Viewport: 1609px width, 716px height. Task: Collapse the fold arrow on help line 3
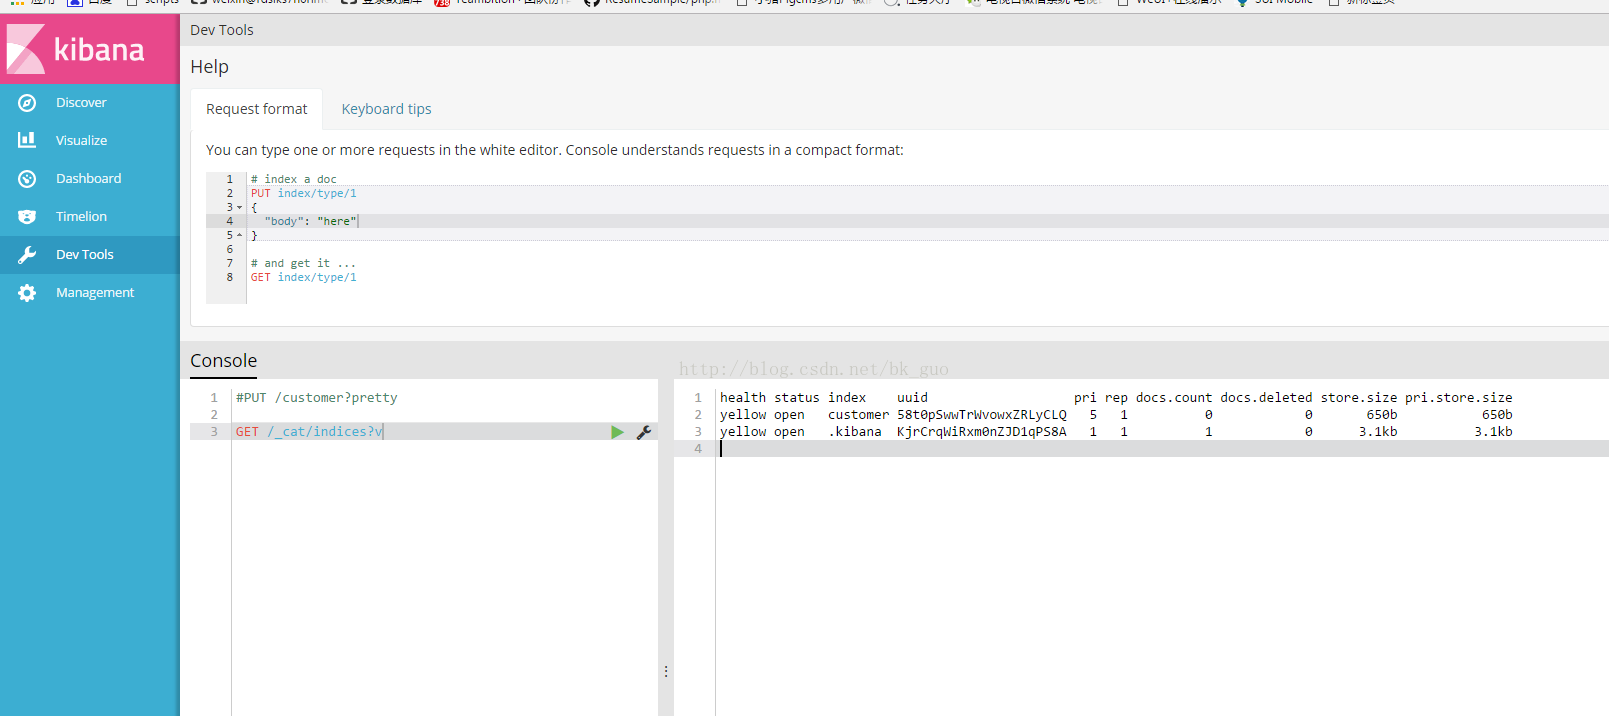[239, 208]
